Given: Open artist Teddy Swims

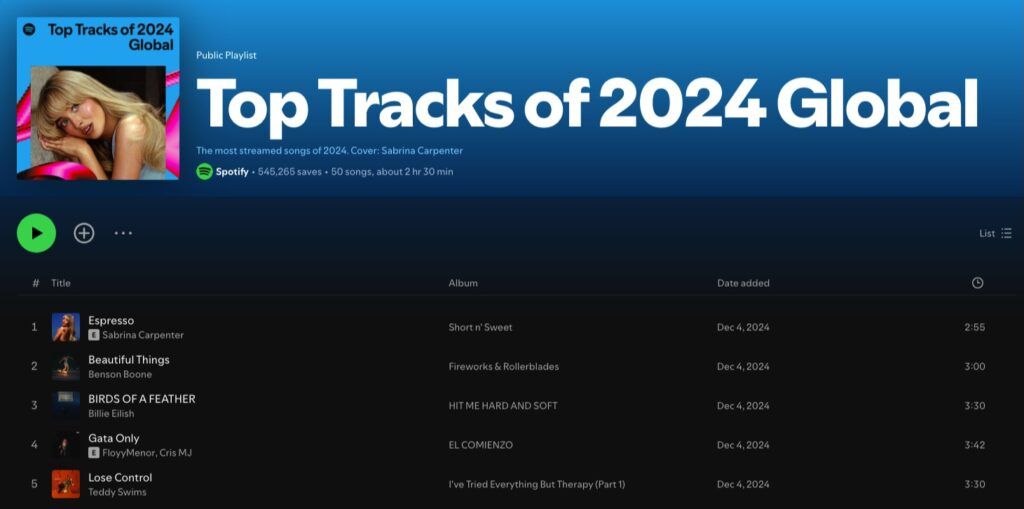Looking at the screenshot, I should pyautogui.click(x=118, y=492).
